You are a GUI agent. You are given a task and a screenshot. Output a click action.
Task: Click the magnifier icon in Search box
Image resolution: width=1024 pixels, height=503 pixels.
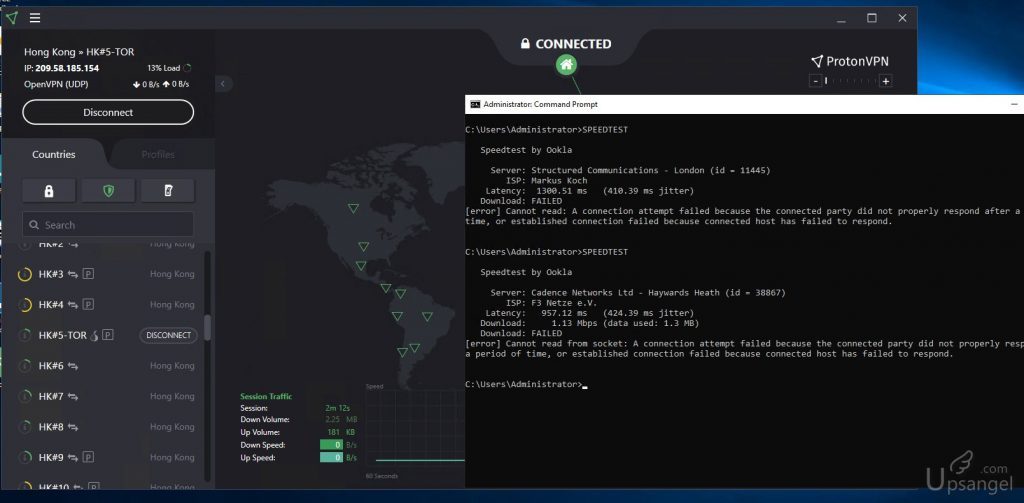point(35,225)
